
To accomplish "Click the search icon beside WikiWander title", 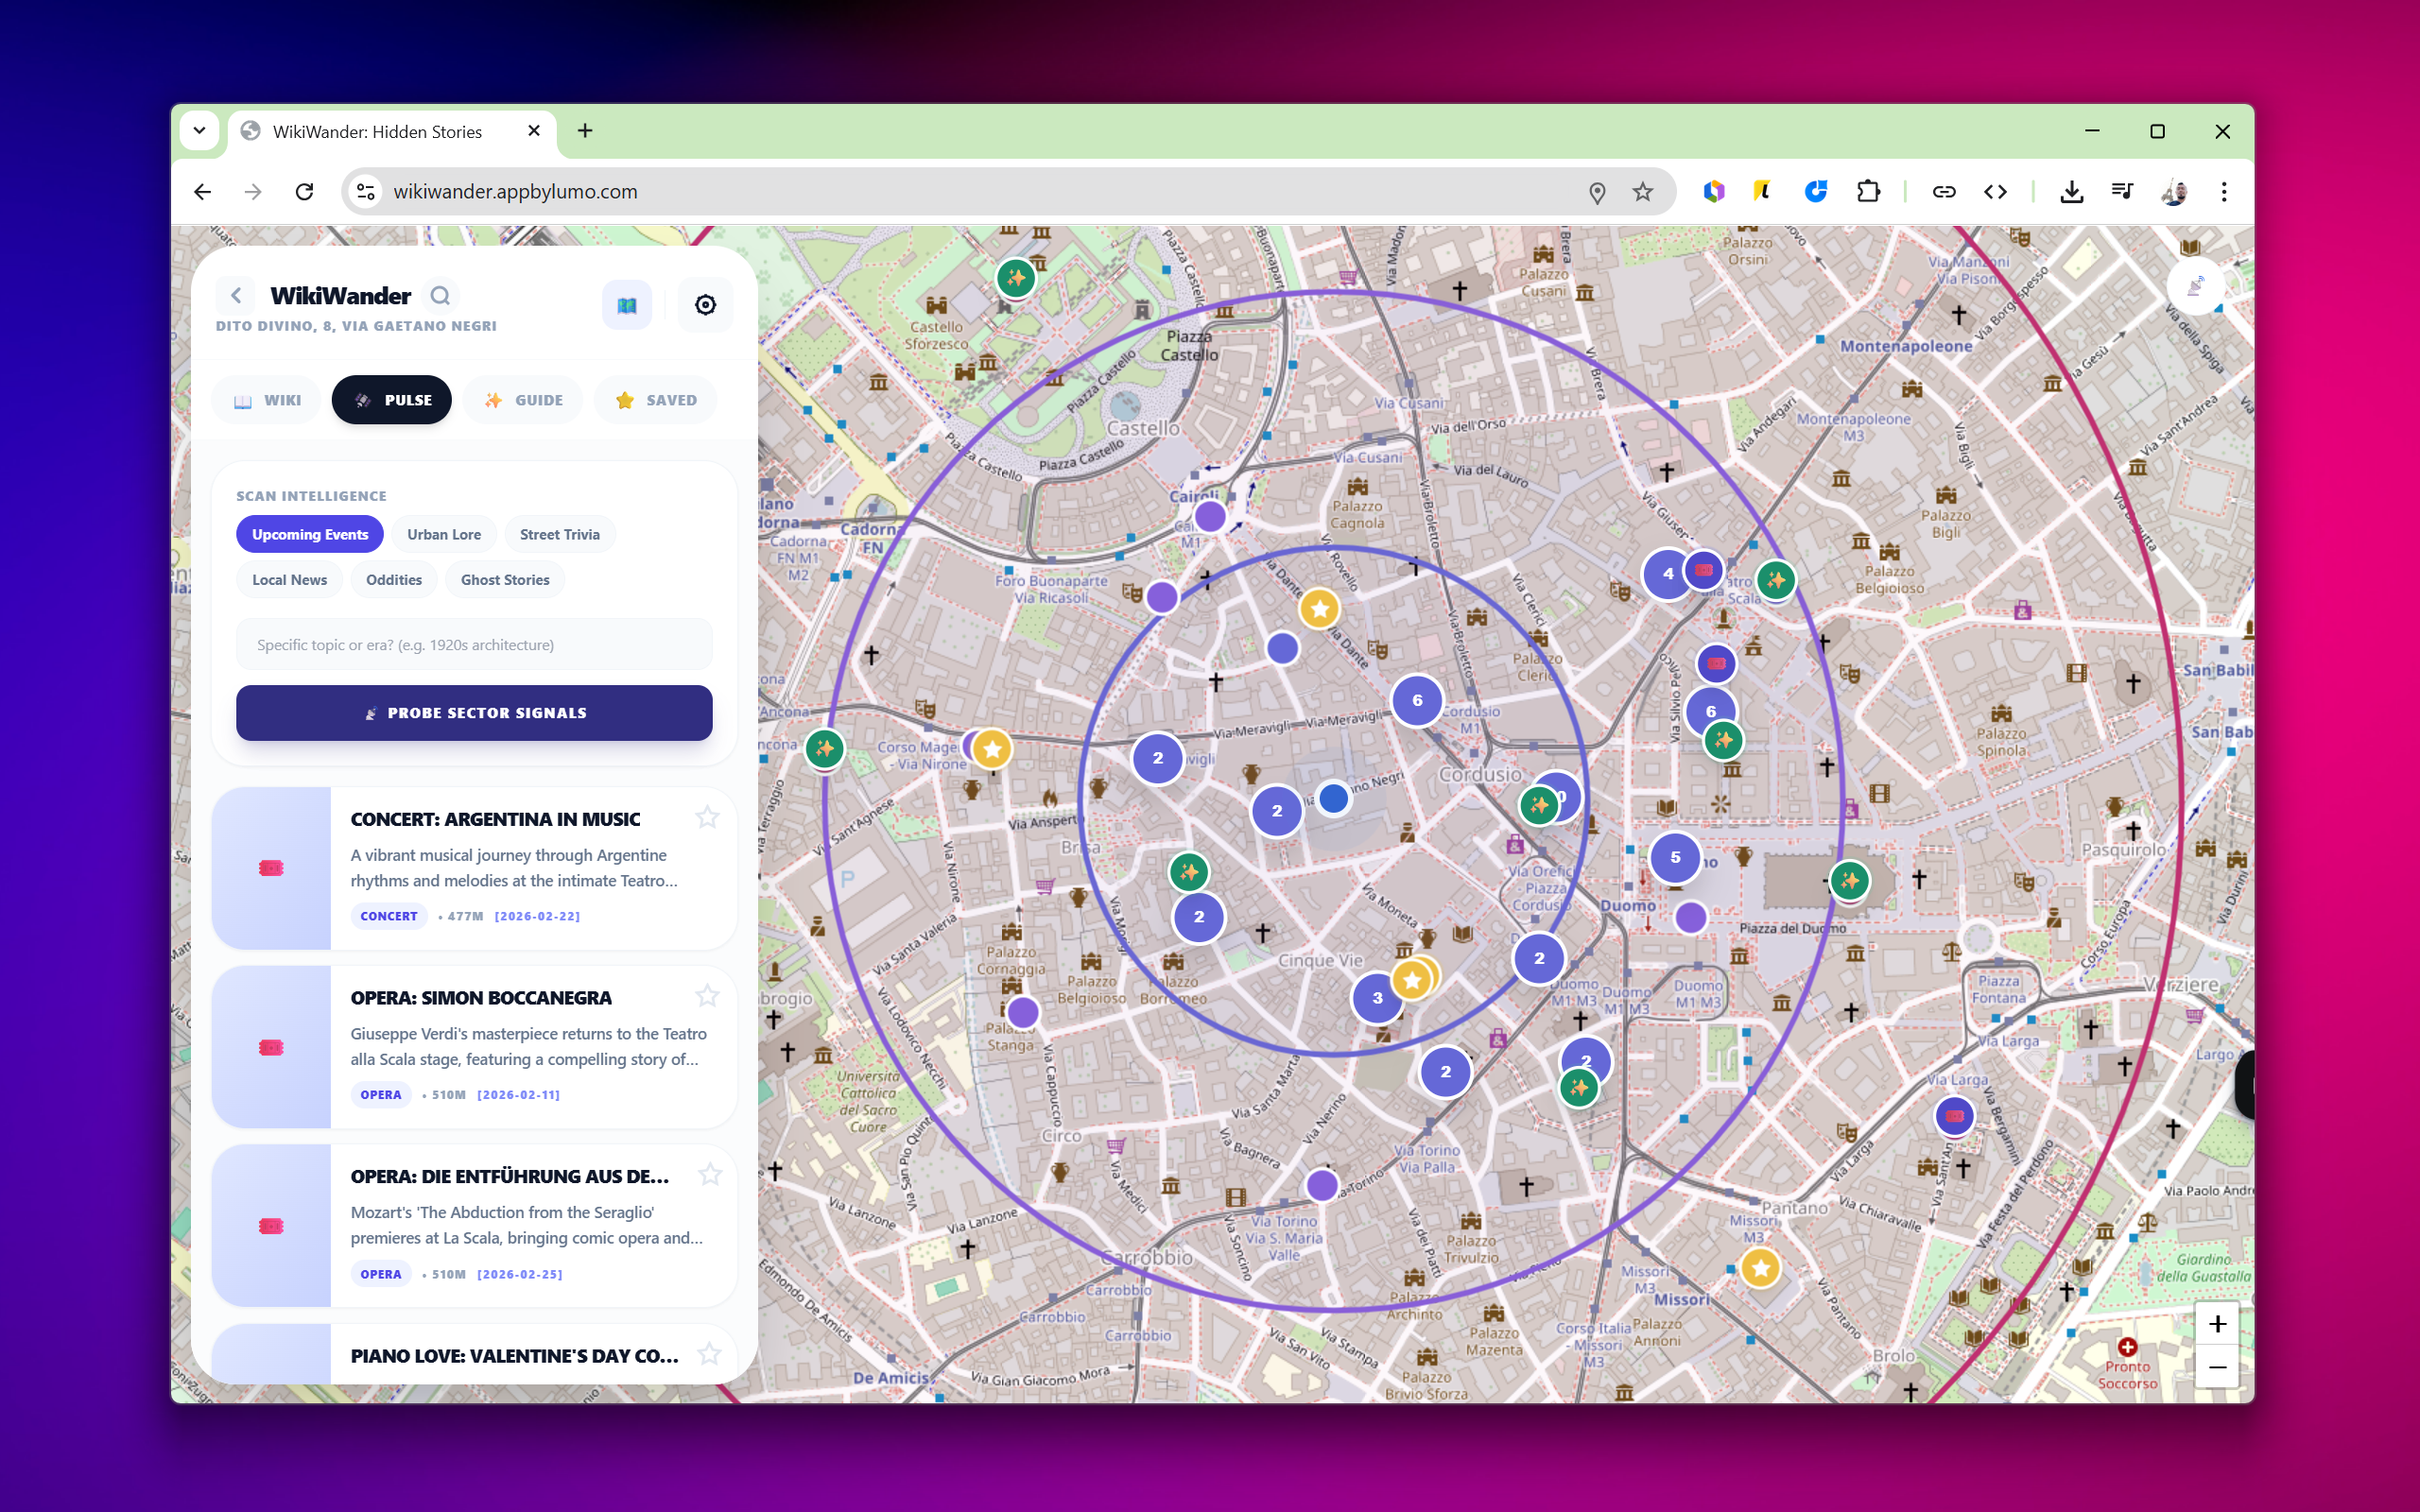I will tap(440, 296).
